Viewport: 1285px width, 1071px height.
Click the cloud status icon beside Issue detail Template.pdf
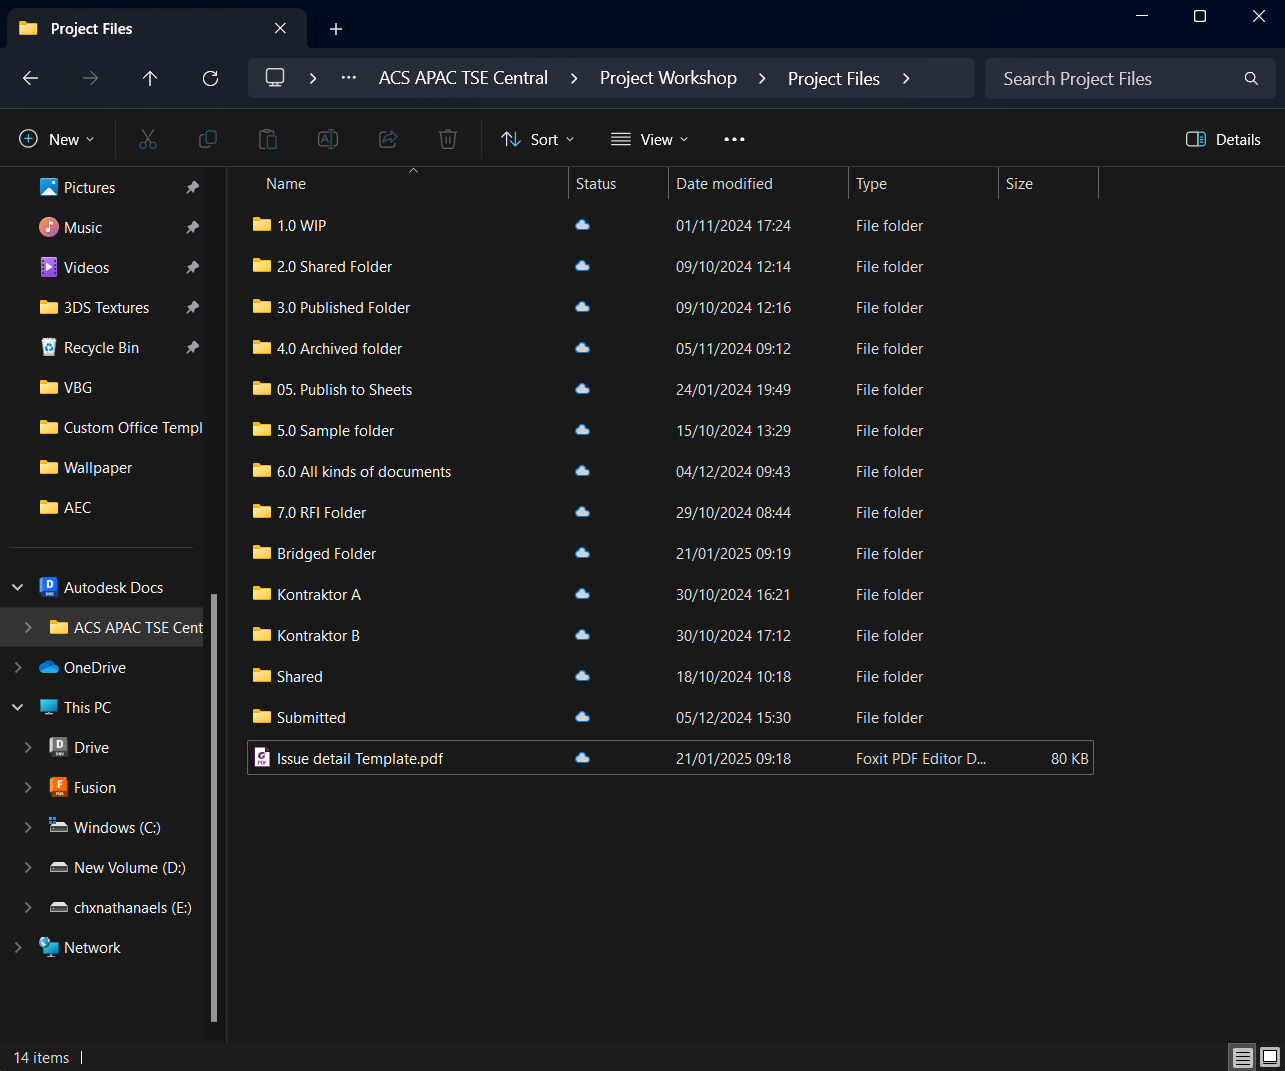(582, 758)
